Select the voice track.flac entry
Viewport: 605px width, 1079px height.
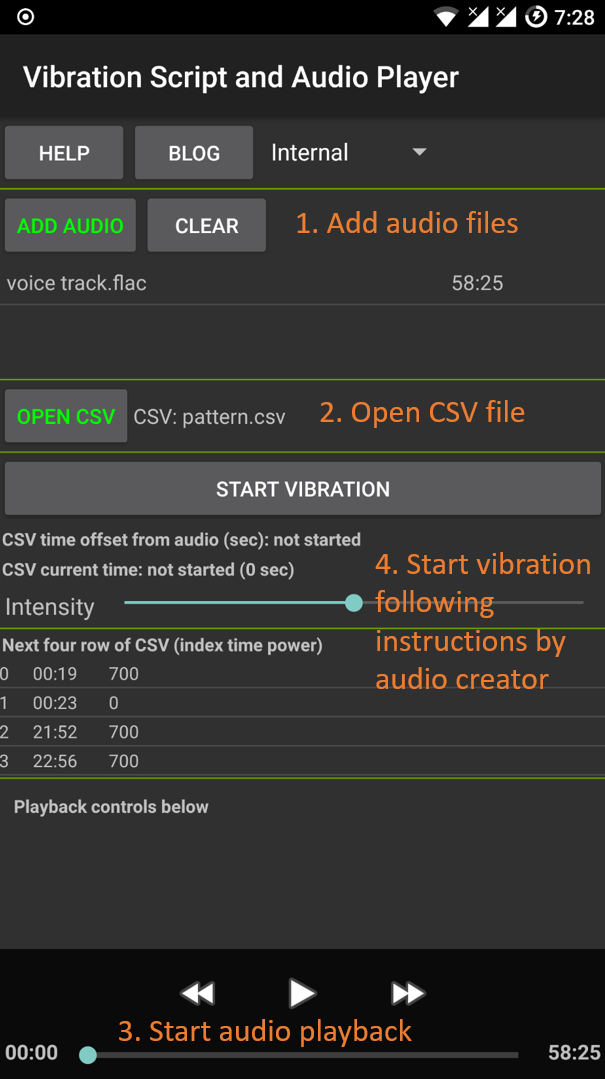point(200,283)
